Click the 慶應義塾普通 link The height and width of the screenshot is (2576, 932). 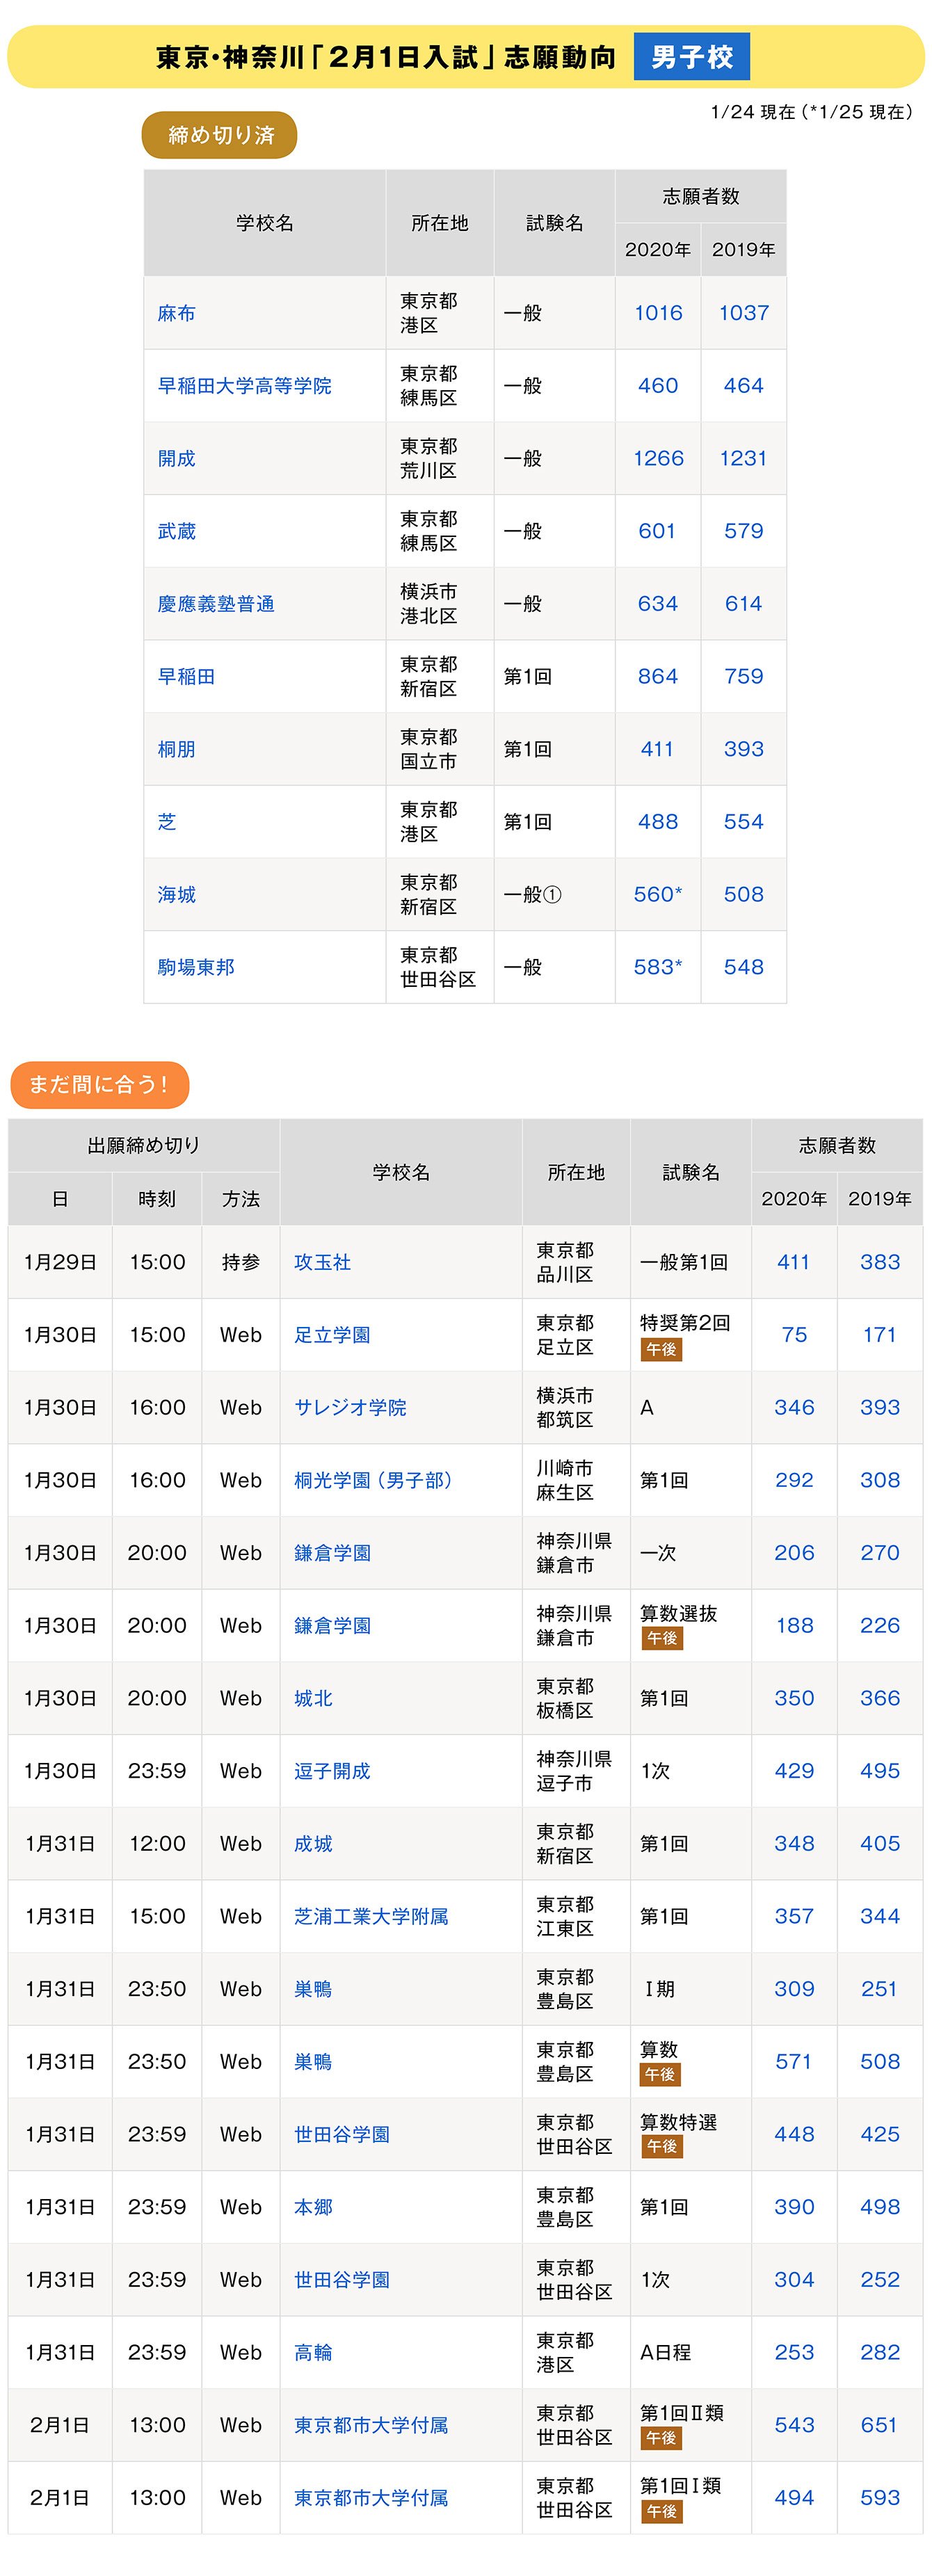tap(215, 604)
